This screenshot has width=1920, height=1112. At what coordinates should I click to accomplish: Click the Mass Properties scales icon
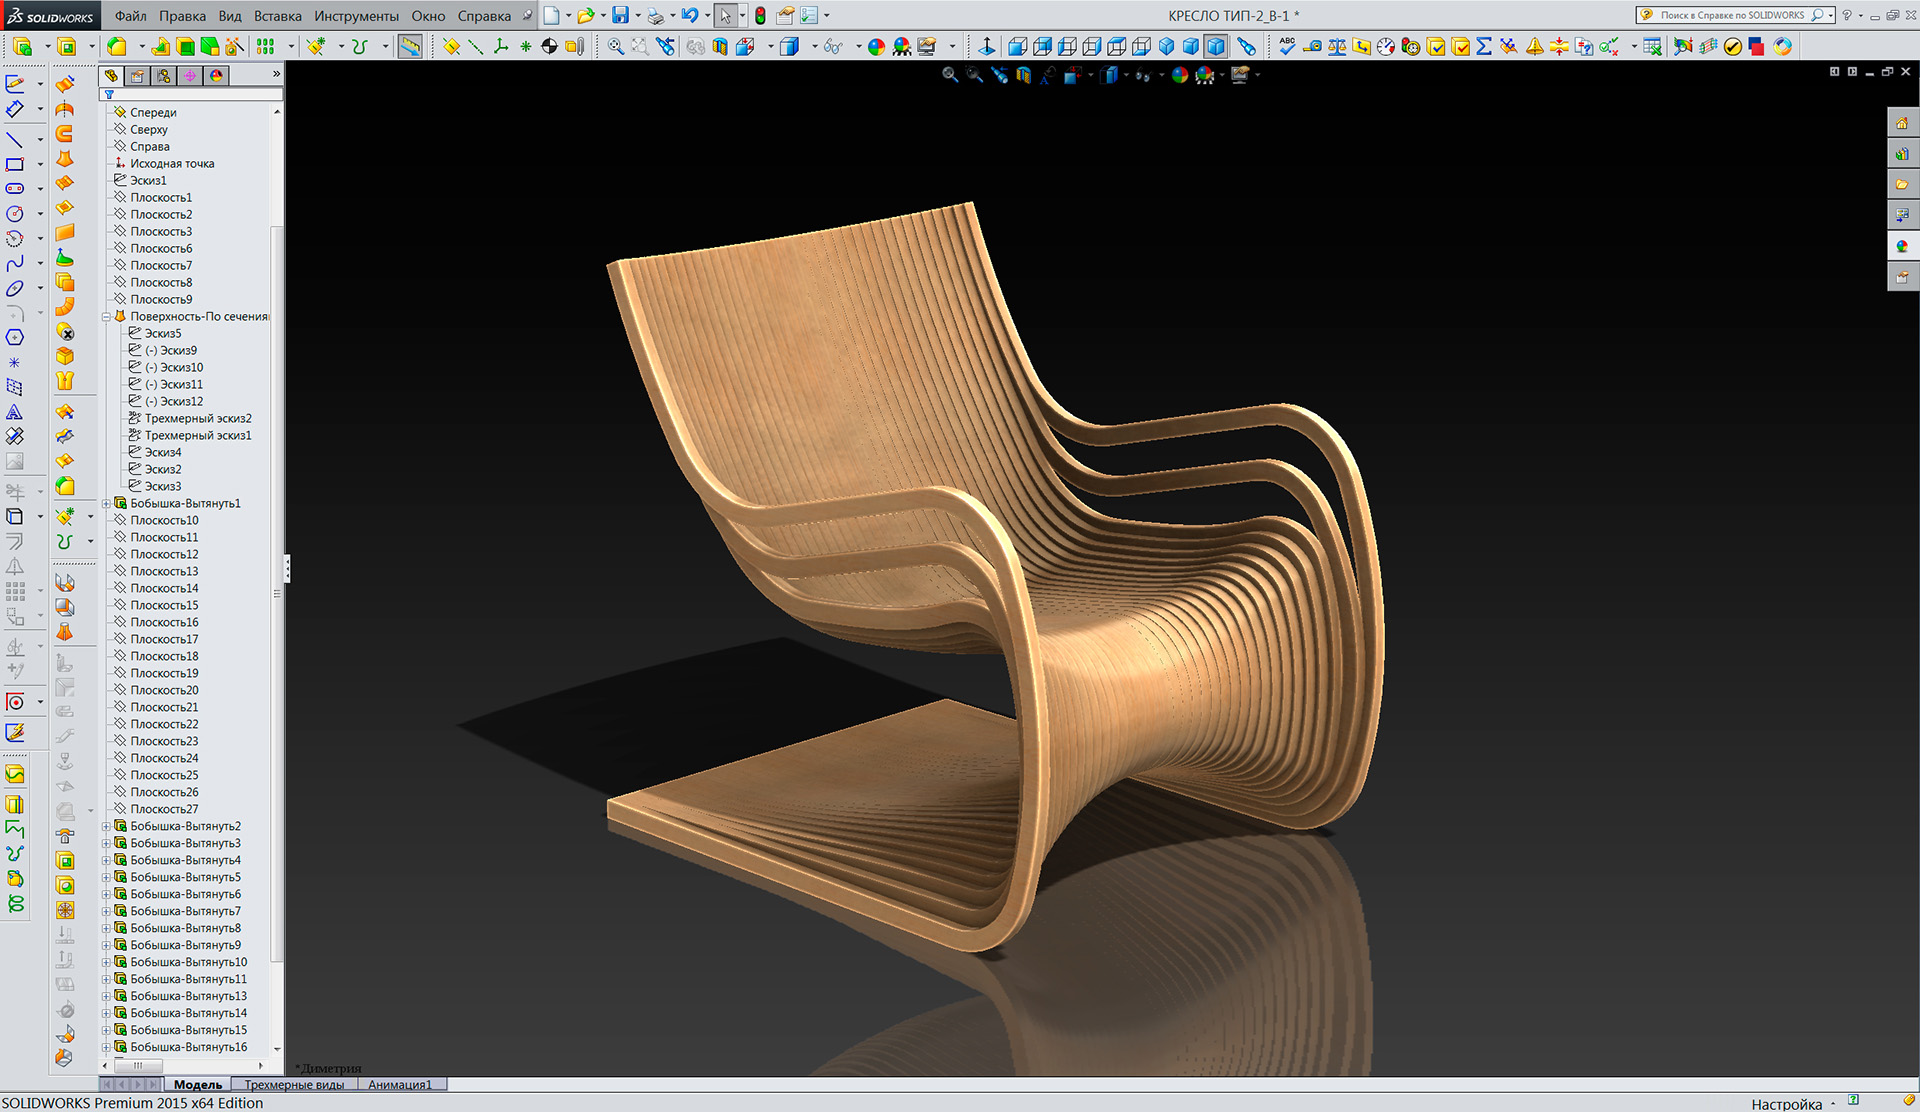coord(1336,47)
